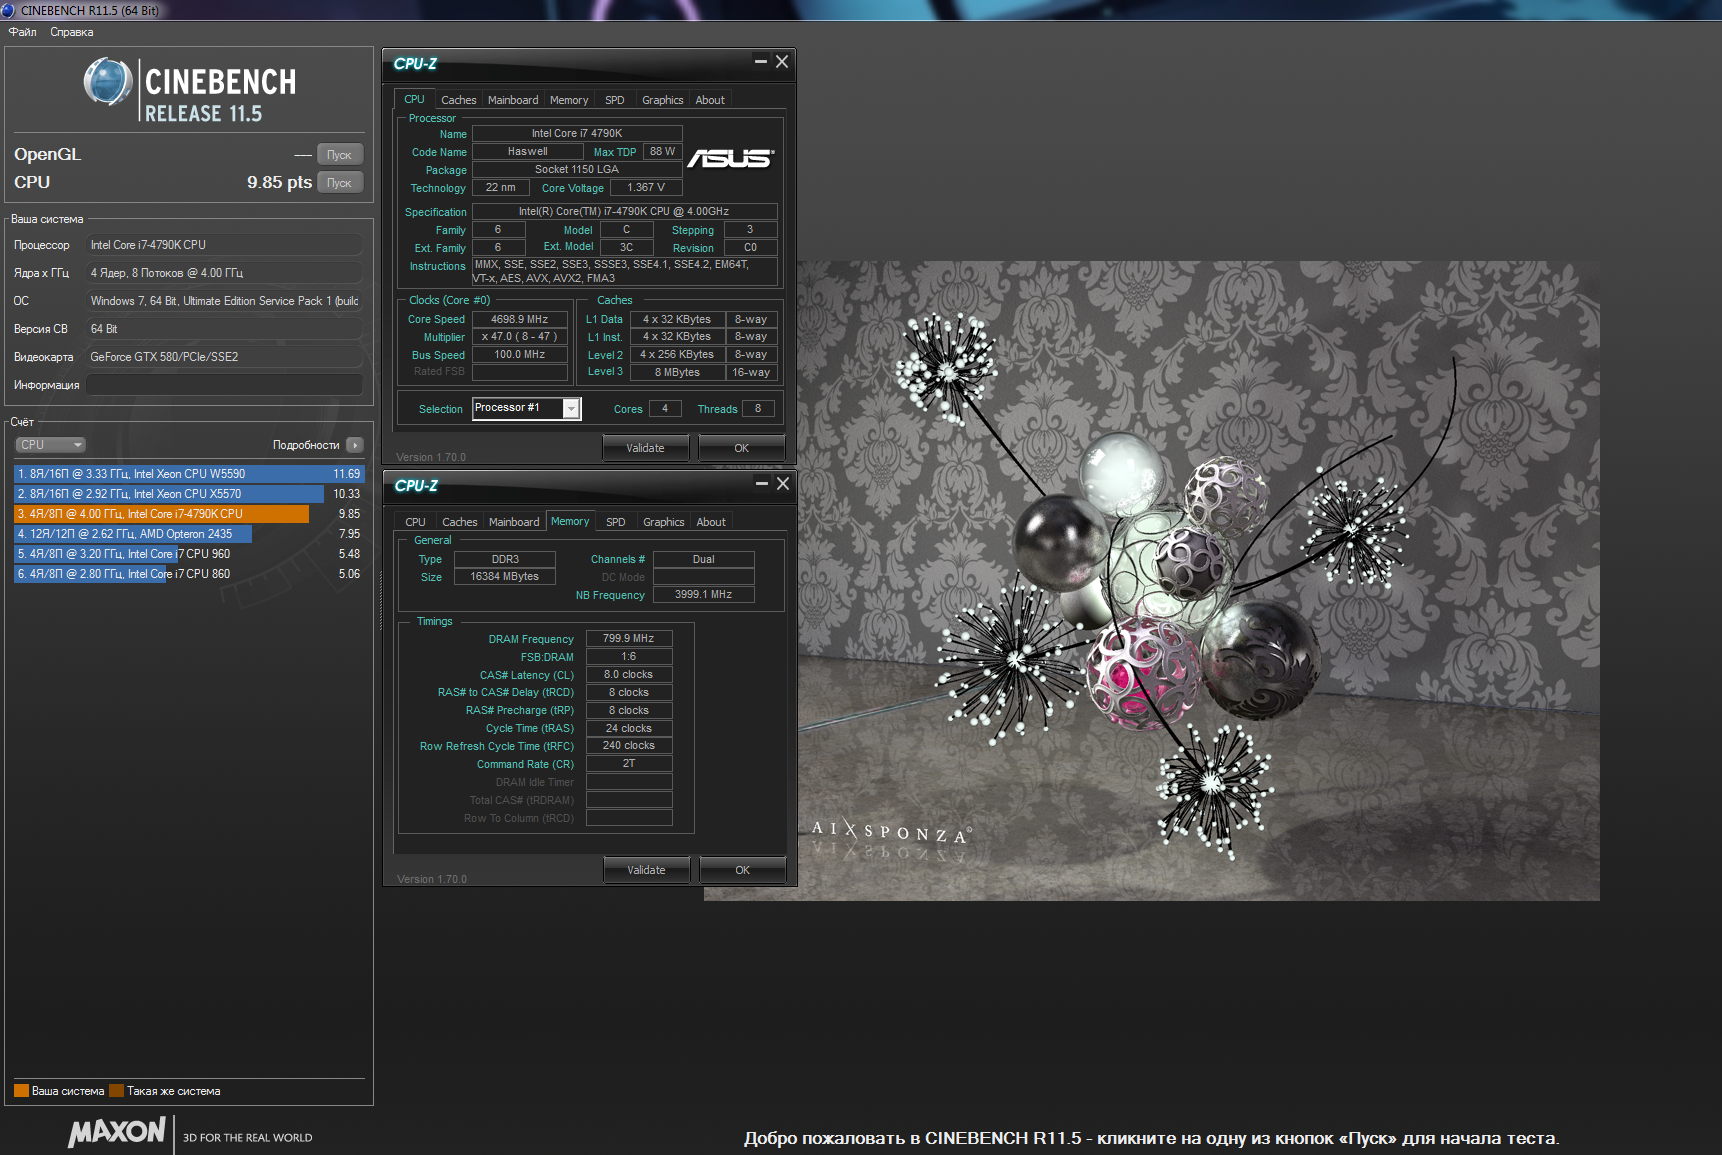Screen dimensions: 1722x1155
Task: Run the OpenGL test with Пуск
Action: (340, 155)
